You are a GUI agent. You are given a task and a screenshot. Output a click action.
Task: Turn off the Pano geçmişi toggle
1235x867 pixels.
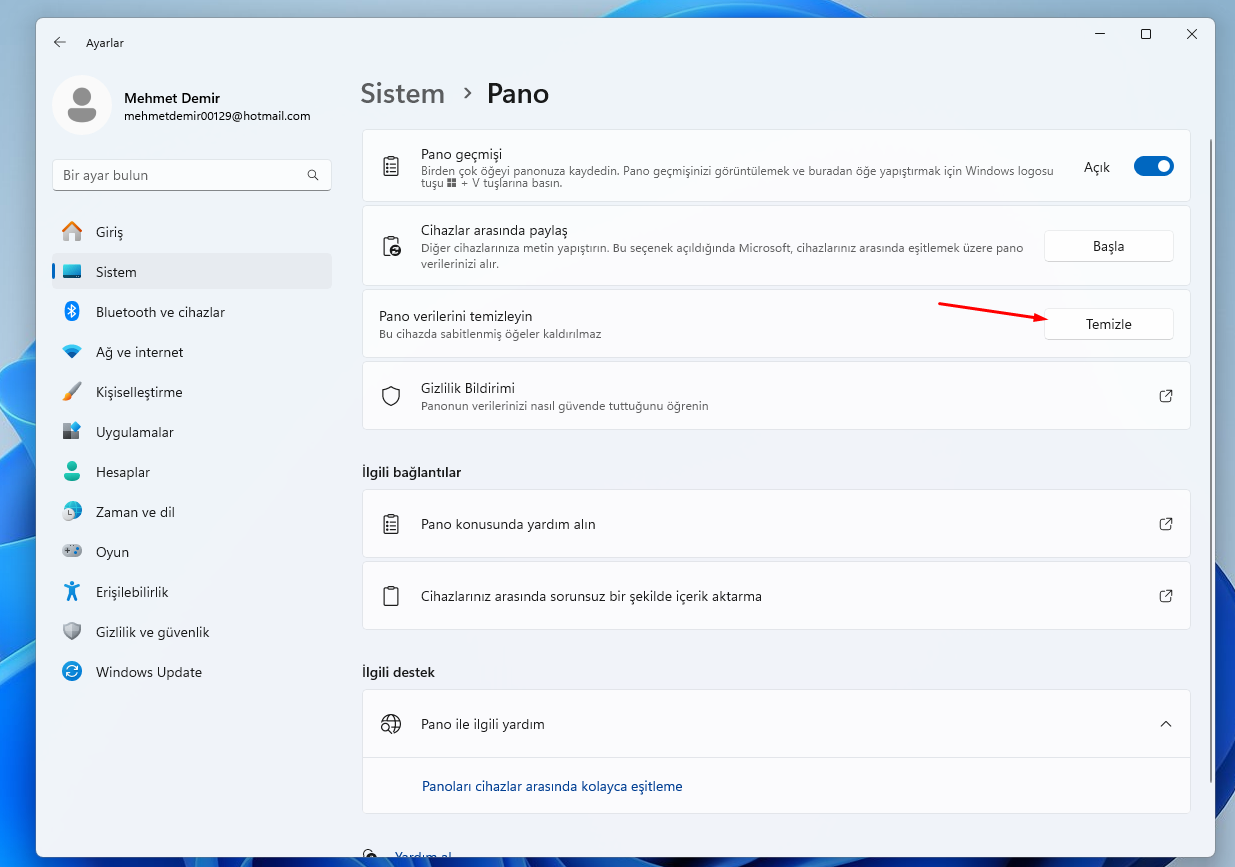point(1153,167)
